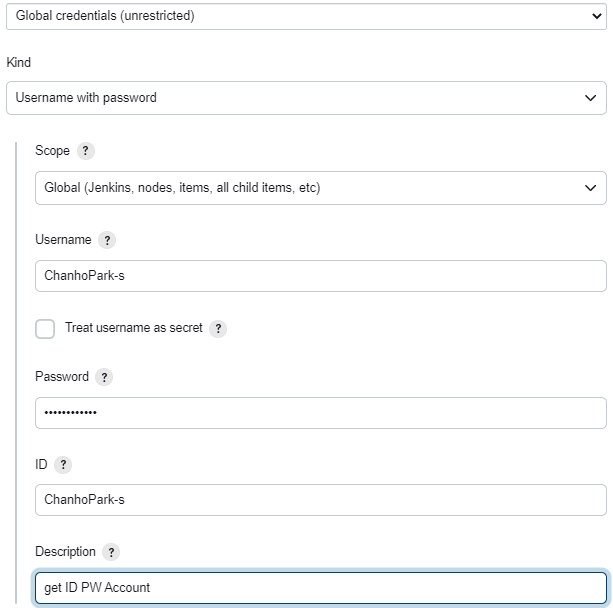
Task: Open help for the Scope field
Action: coord(86,151)
